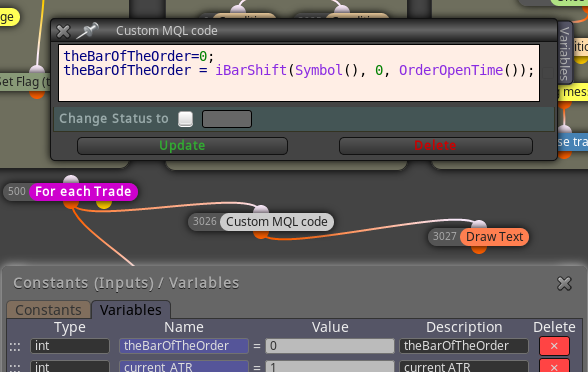588x372 pixels.
Task: Edit the MQL code text area
Action: tap(299, 73)
